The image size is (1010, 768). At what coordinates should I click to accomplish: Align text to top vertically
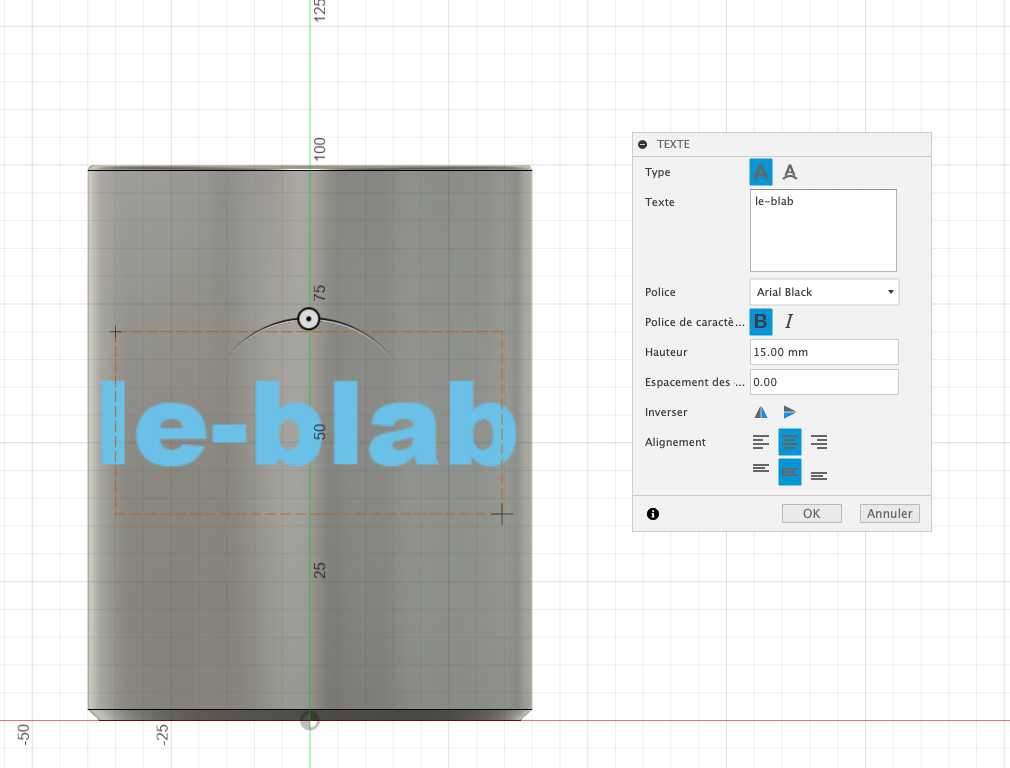pos(761,468)
